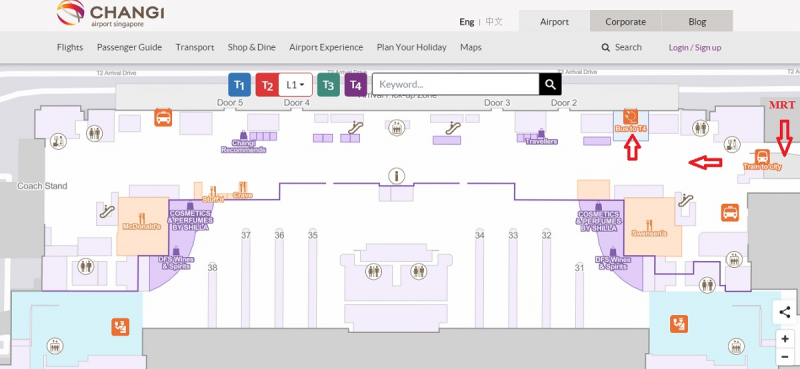
Task: Switch to the Airport tab
Action: [x=555, y=21]
